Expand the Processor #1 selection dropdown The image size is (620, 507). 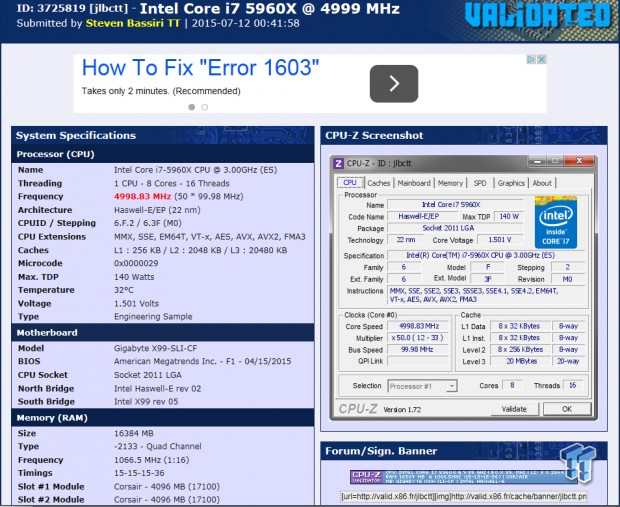(452, 386)
